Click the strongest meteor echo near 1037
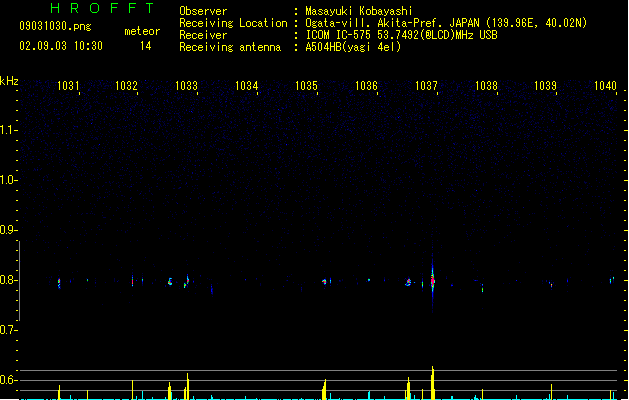 432,280
